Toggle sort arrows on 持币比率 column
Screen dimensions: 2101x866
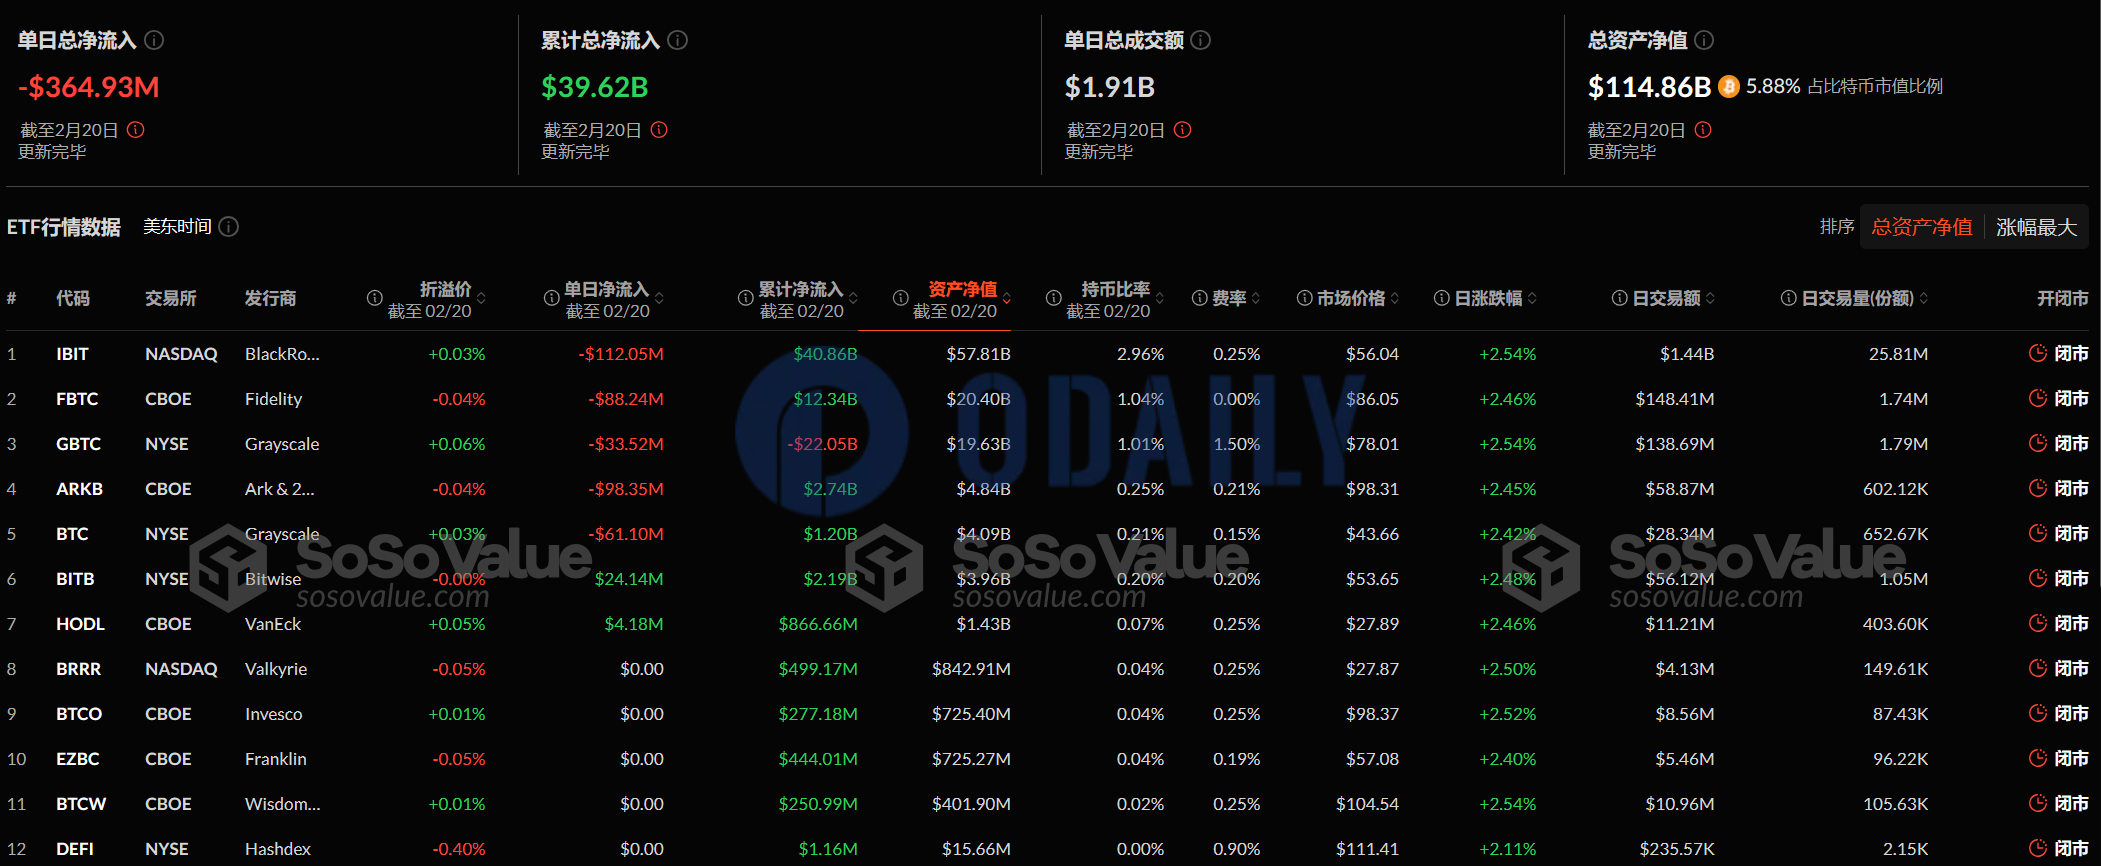click(1160, 298)
